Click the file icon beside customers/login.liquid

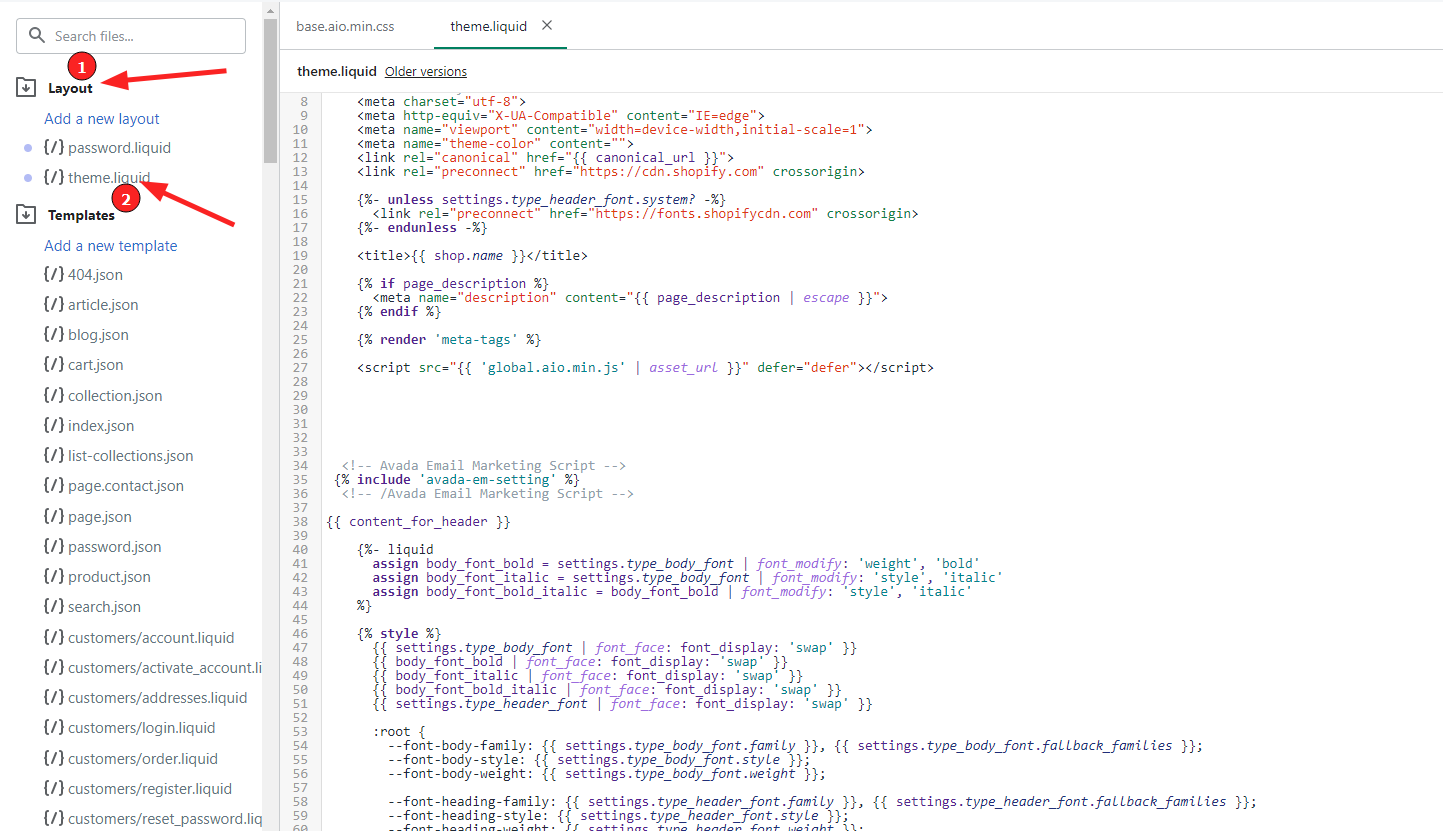point(54,727)
